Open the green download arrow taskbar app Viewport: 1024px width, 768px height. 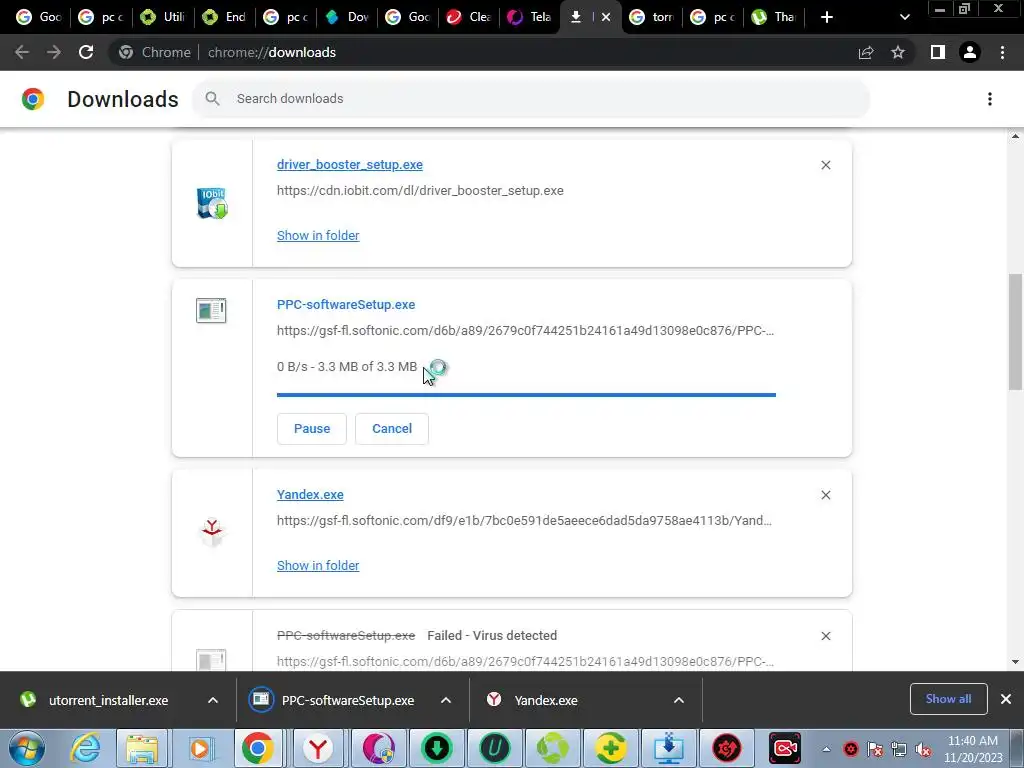point(436,748)
